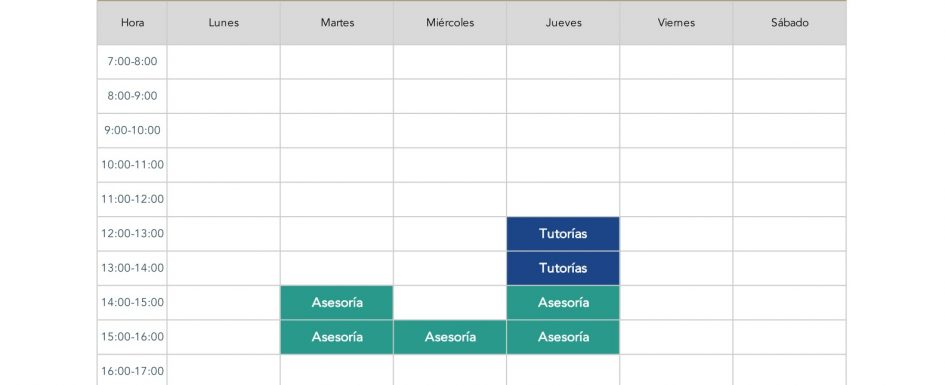Screen dimensions: 945x385
Task: Select the Jueves column header
Action: click(x=563, y=23)
